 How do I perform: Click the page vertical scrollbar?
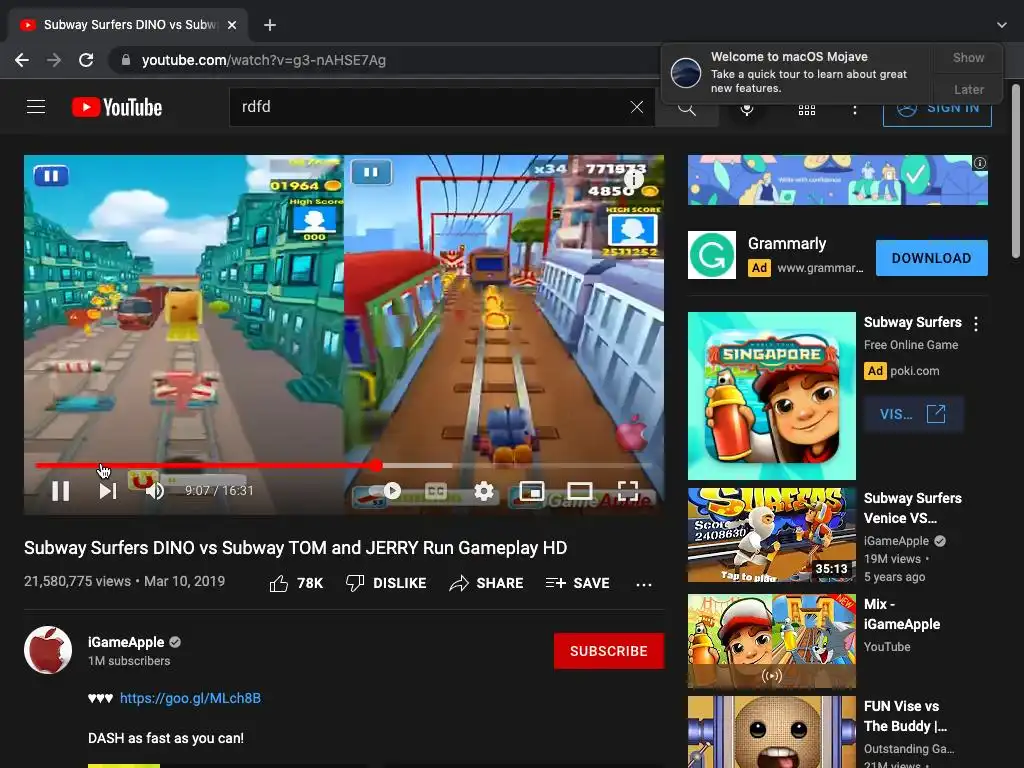(x=1016, y=171)
